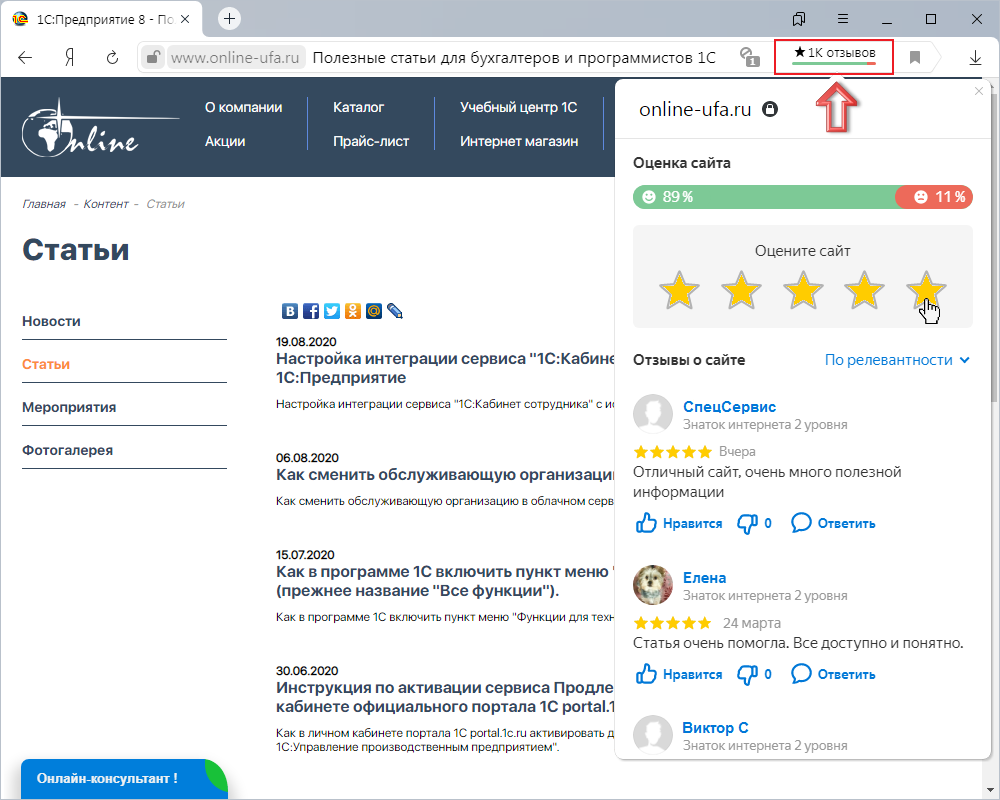Open Мероприятия in the left sidebar
Image resolution: width=1000 pixels, height=800 pixels.
(x=69, y=407)
